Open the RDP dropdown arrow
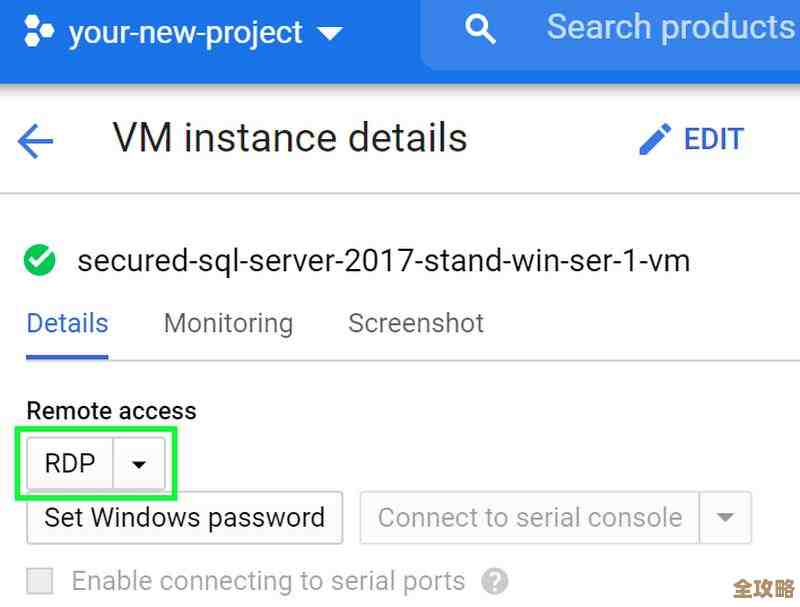 [x=139, y=462]
